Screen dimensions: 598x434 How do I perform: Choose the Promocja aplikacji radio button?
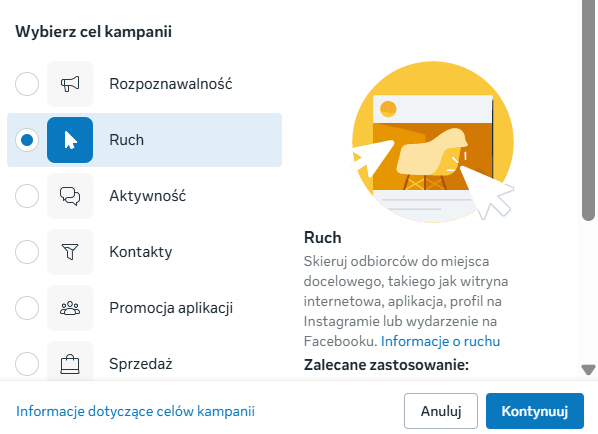(x=27, y=308)
